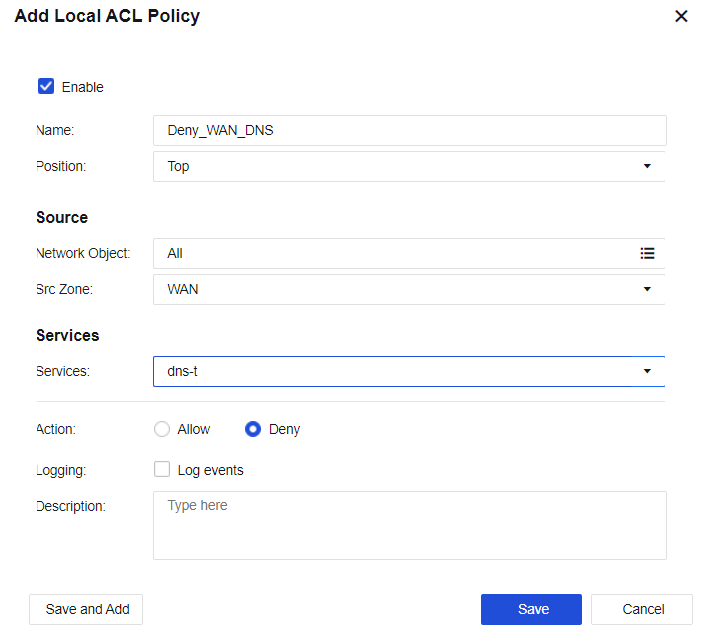Close the Add Local ACL Policy dialog
This screenshot has height=627, width=707.
click(x=681, y=17)
